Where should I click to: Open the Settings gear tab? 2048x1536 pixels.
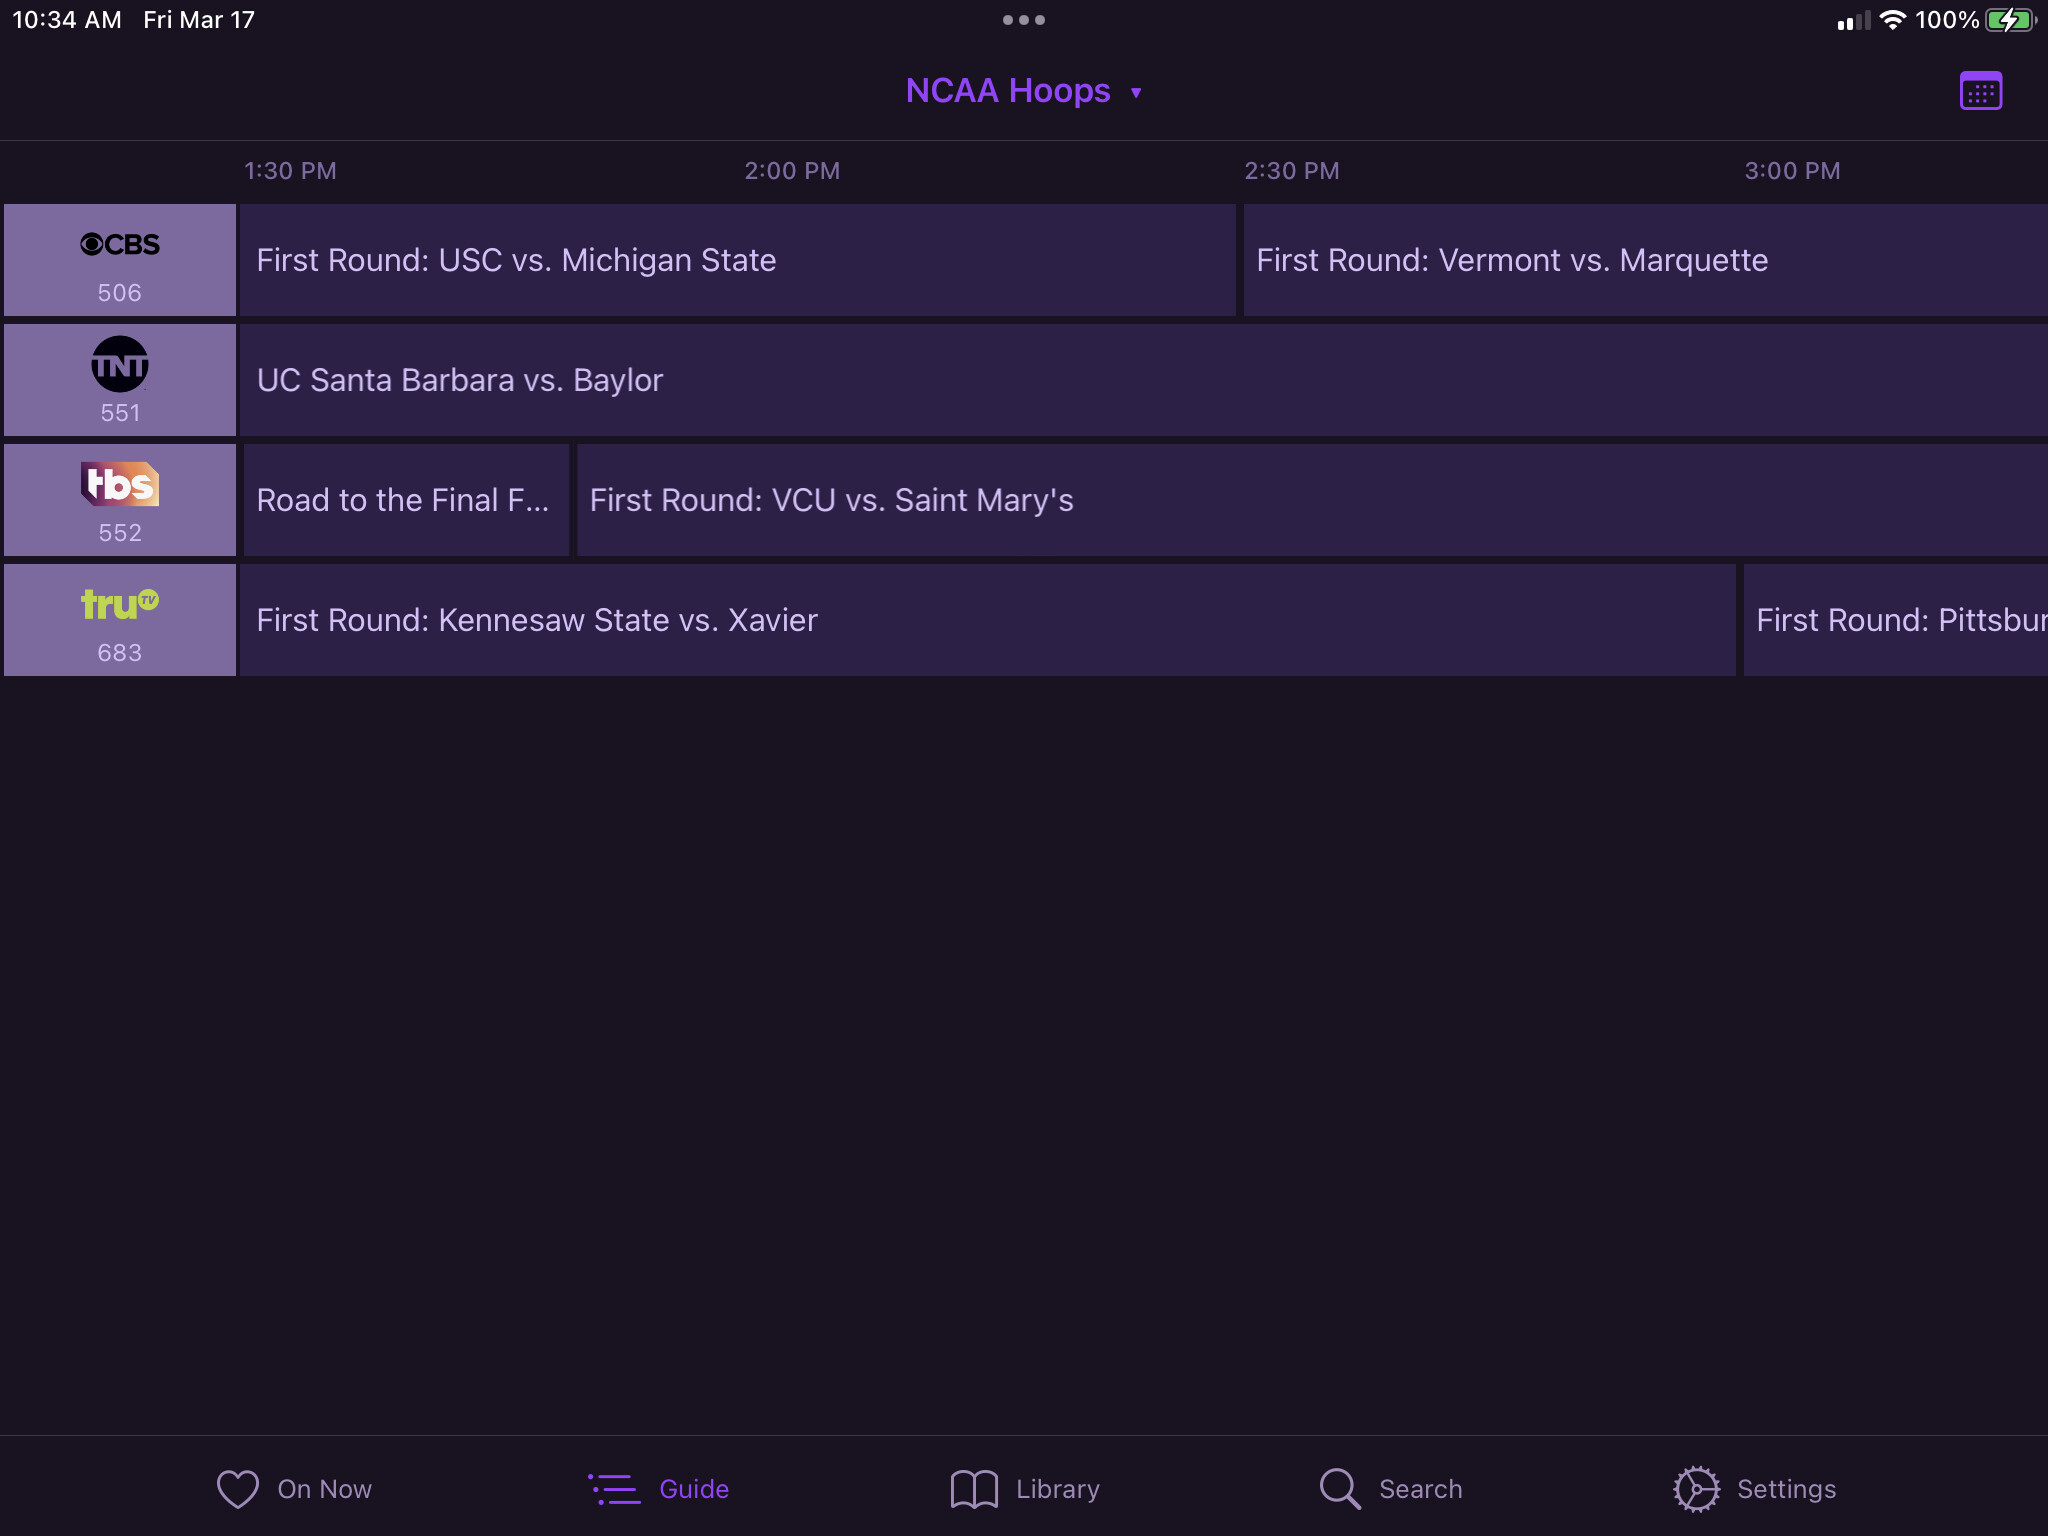(x=1755, y=1488)
